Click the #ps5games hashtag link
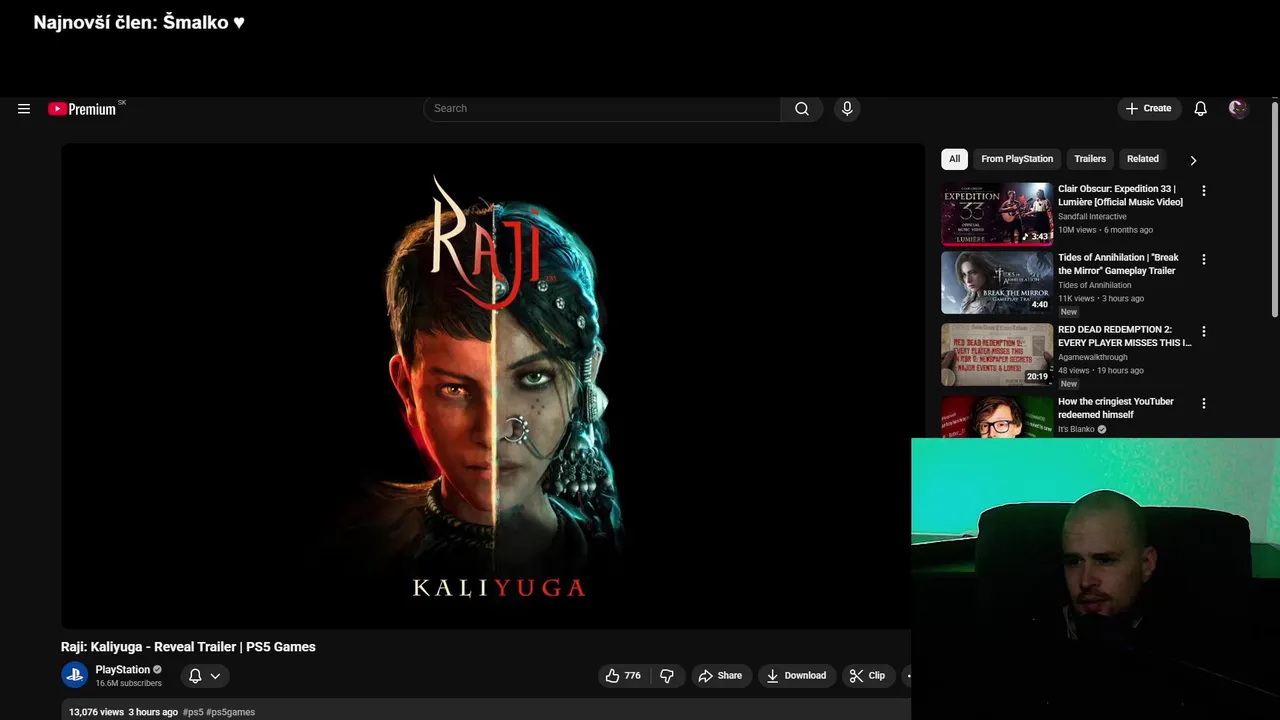Viewport: 1280px width, 720px height. tap(230, 712)
